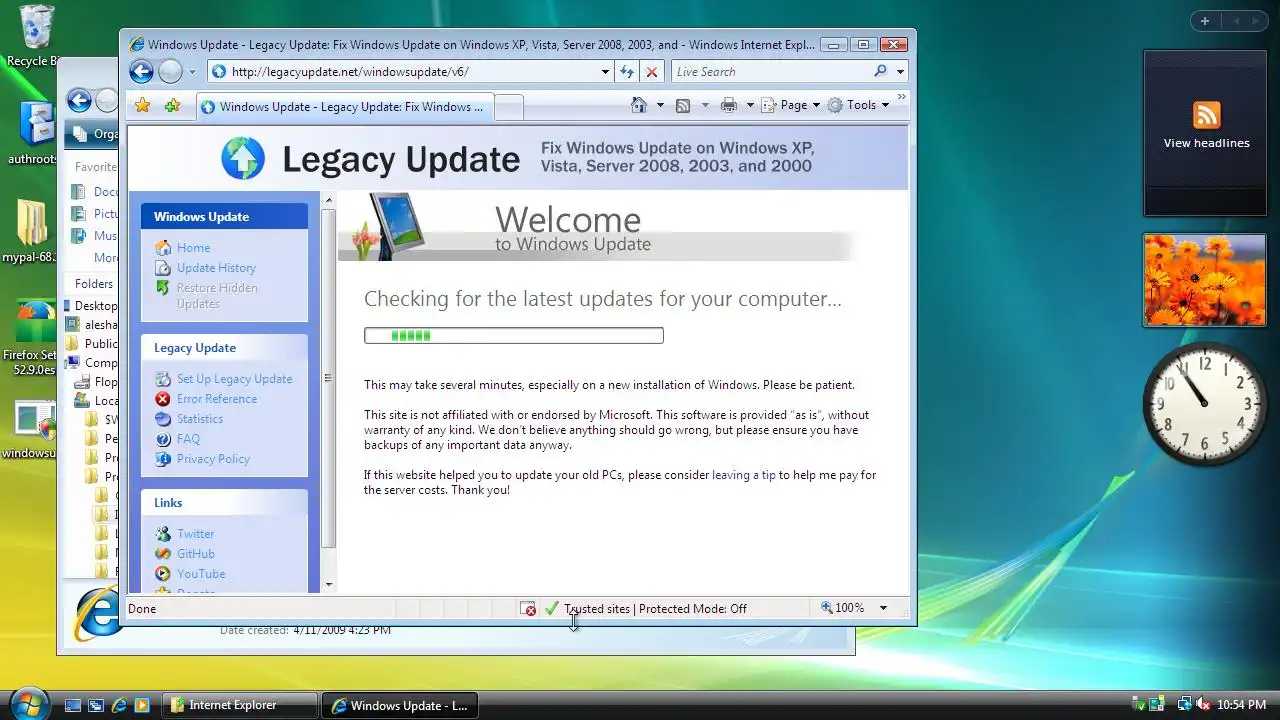Click the Restore Hidden Updates link
The width and height of the screenshot is (1280, 720).
pyautogui.click(x=217, y=296)
